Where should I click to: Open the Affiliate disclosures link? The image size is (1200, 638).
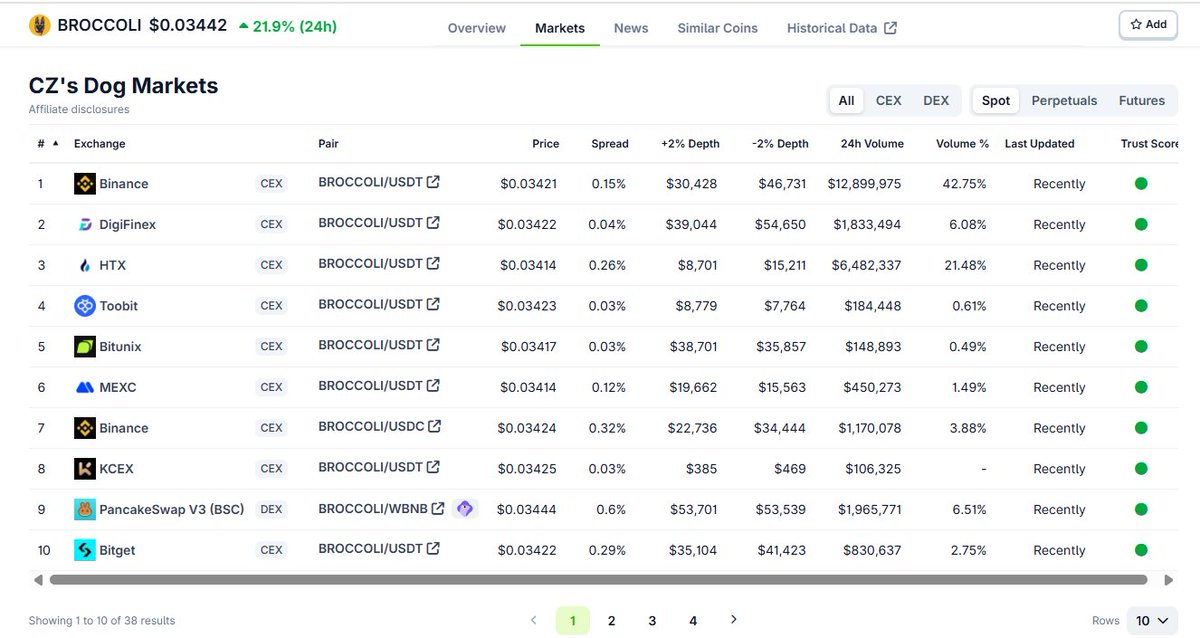pyautogui.click(x=79, y=109)
